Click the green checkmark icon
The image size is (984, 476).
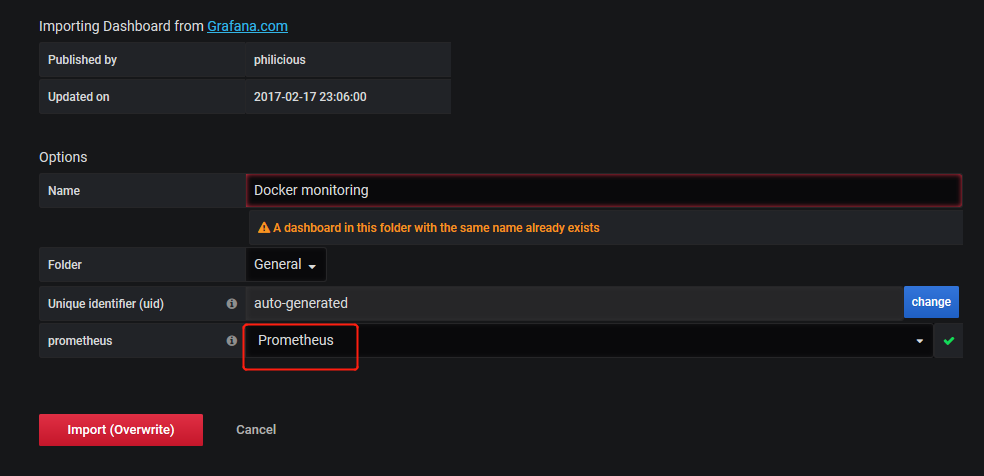(948, 341)
